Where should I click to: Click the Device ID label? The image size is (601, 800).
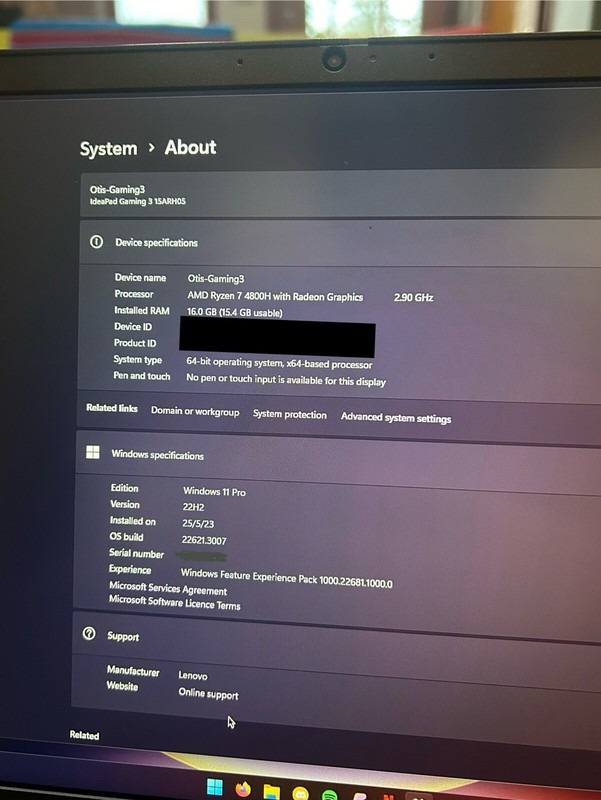(x=133, y=327)
